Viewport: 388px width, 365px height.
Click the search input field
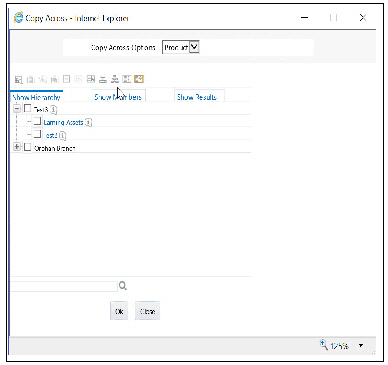[64, 286]
